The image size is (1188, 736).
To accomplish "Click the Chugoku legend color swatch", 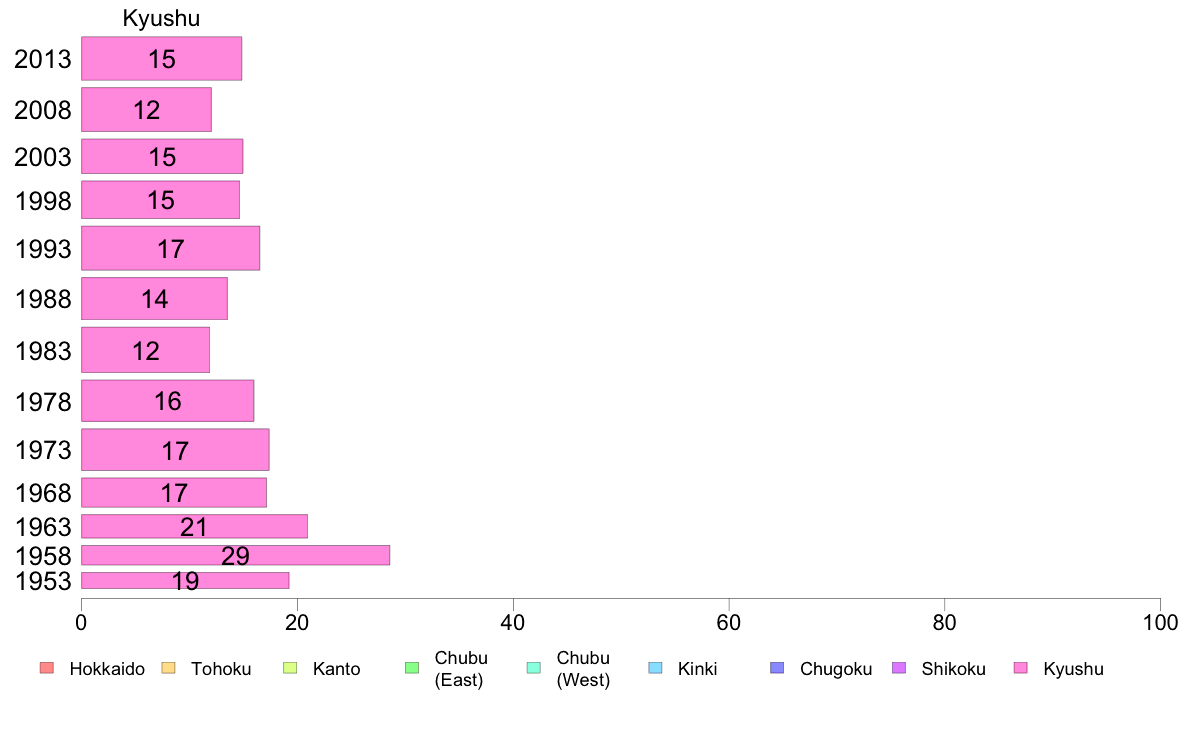I will (777, 668).
